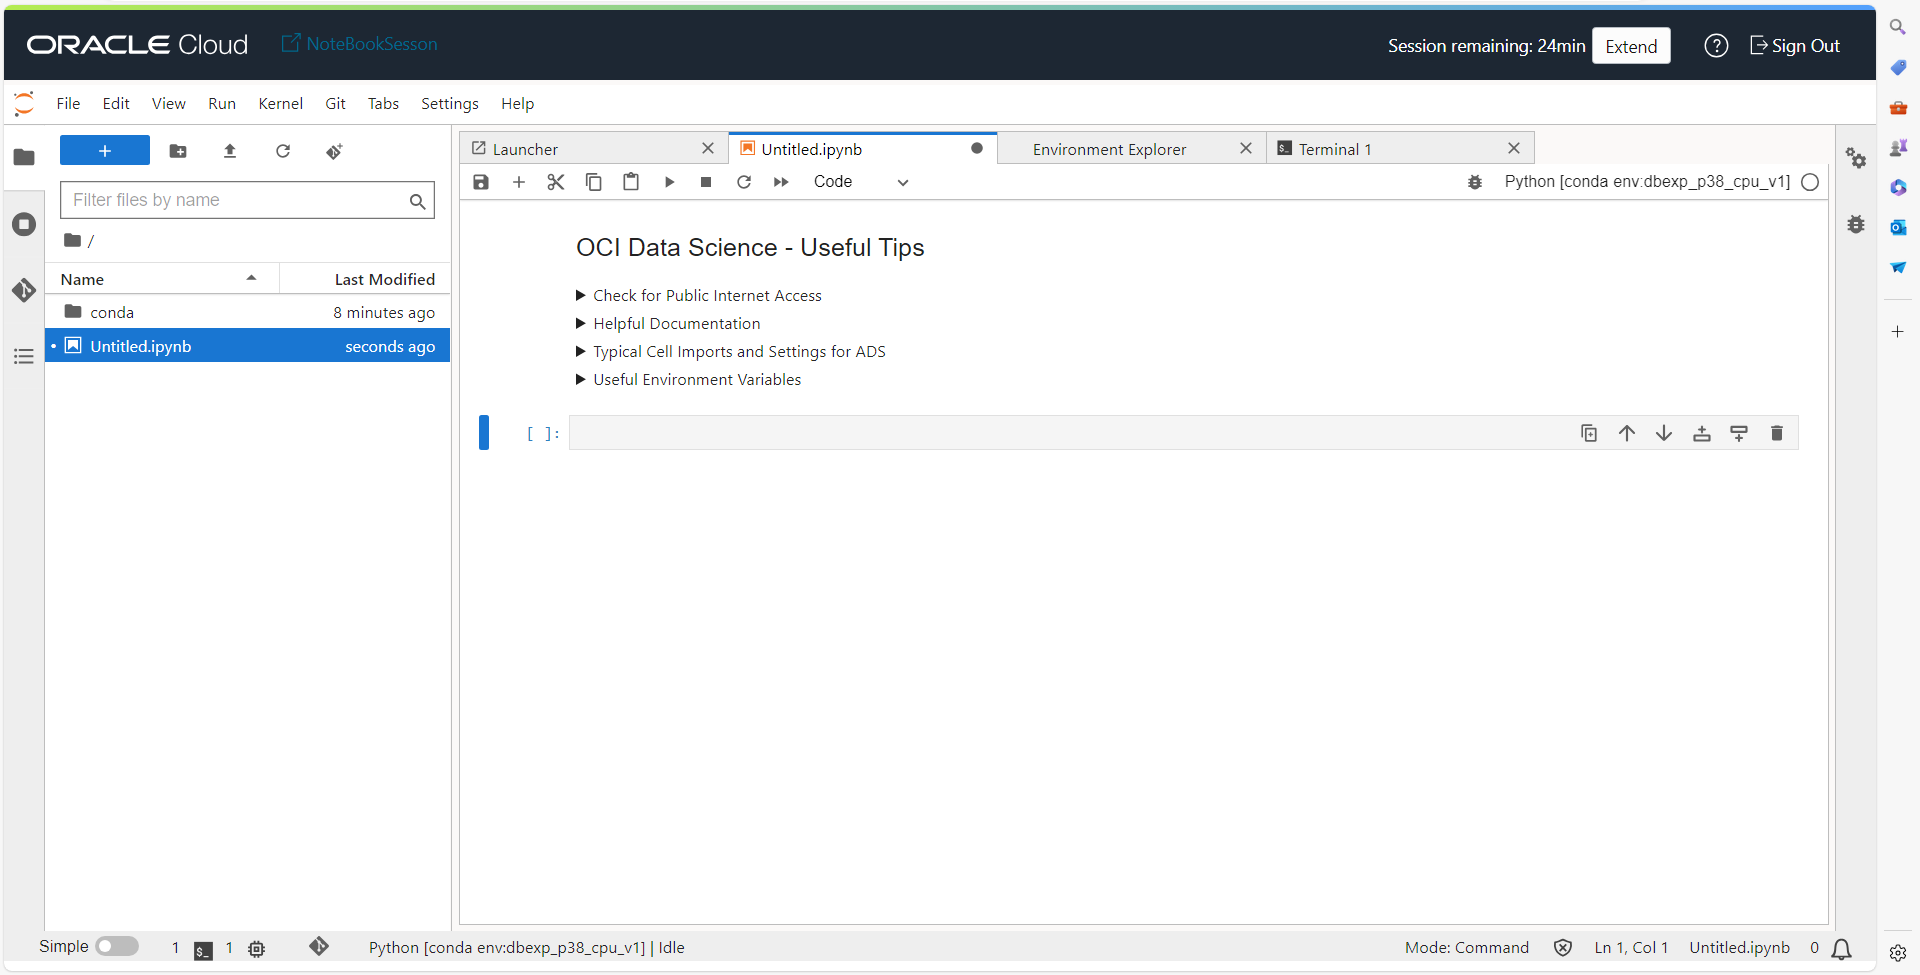Interrupt the kernel with the stop icon

(706, 182)
